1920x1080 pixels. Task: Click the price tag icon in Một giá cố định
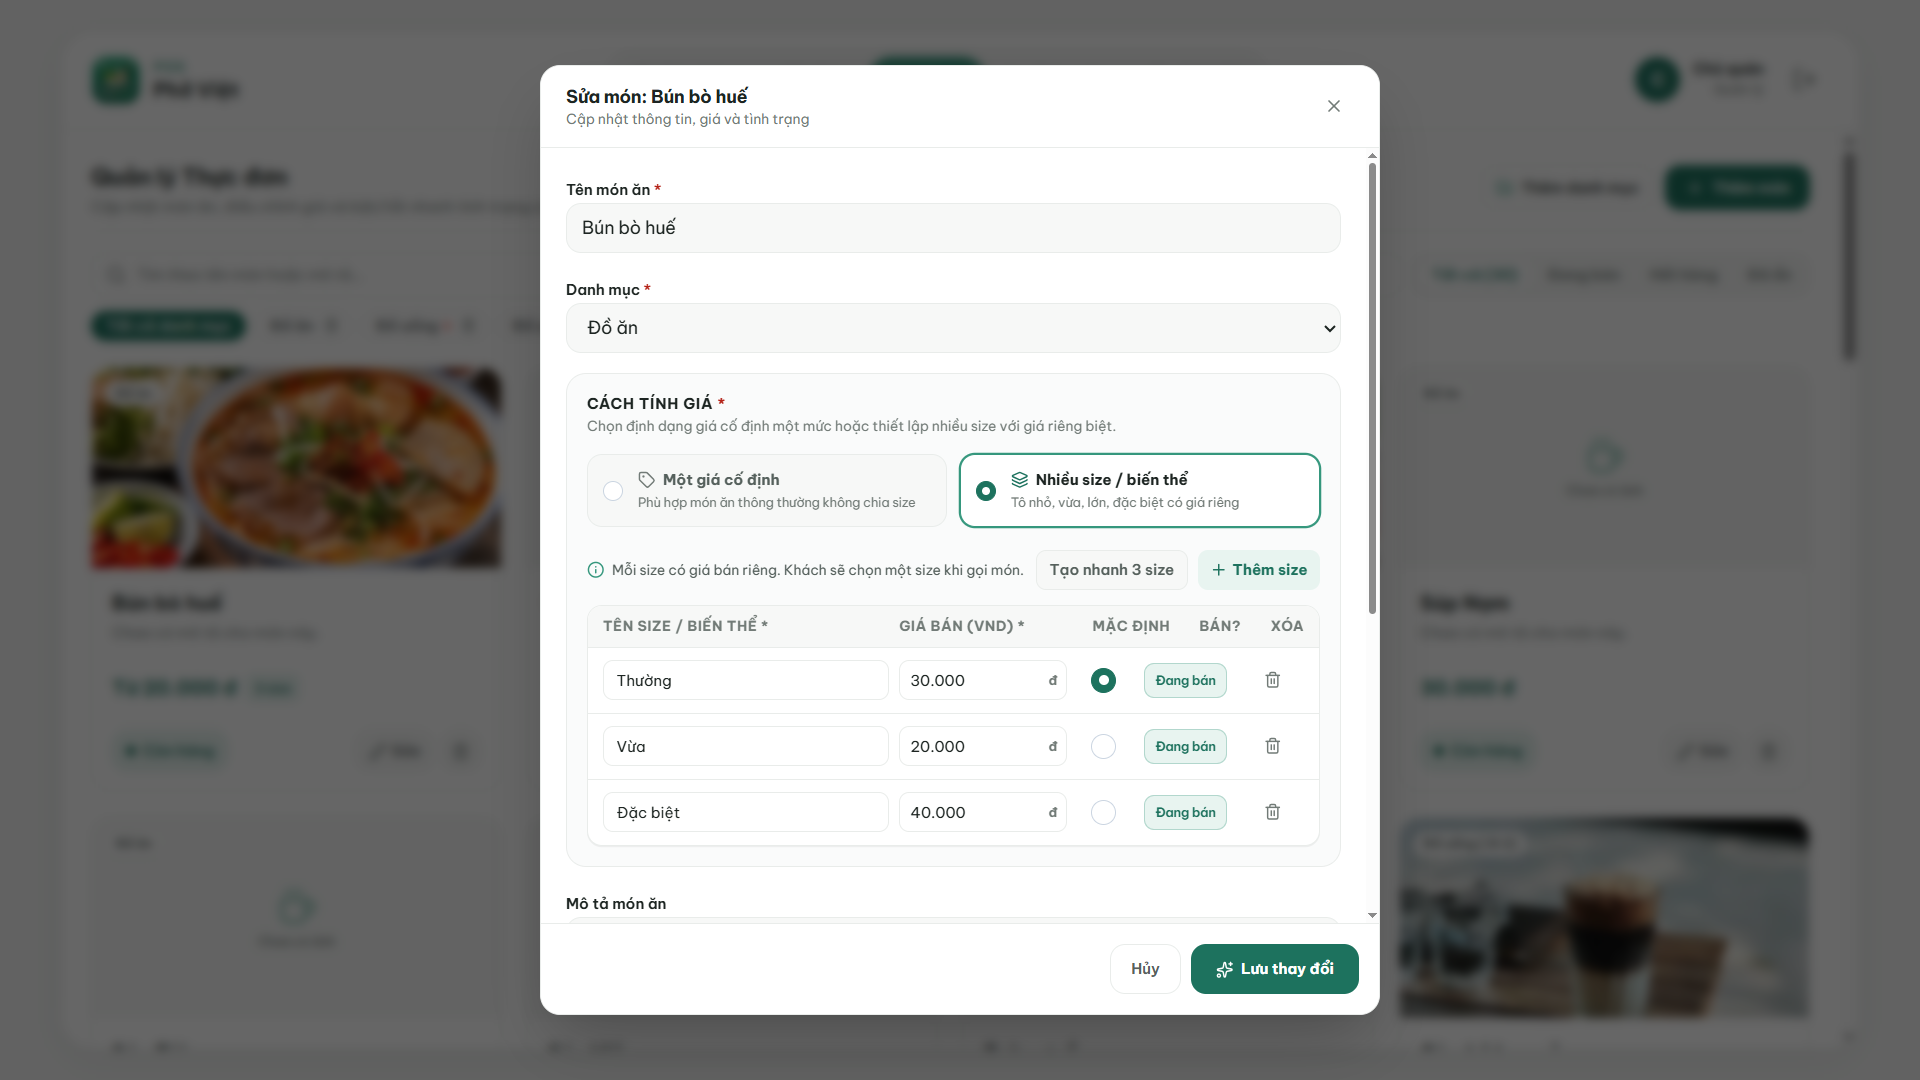[x=647, y=480]
